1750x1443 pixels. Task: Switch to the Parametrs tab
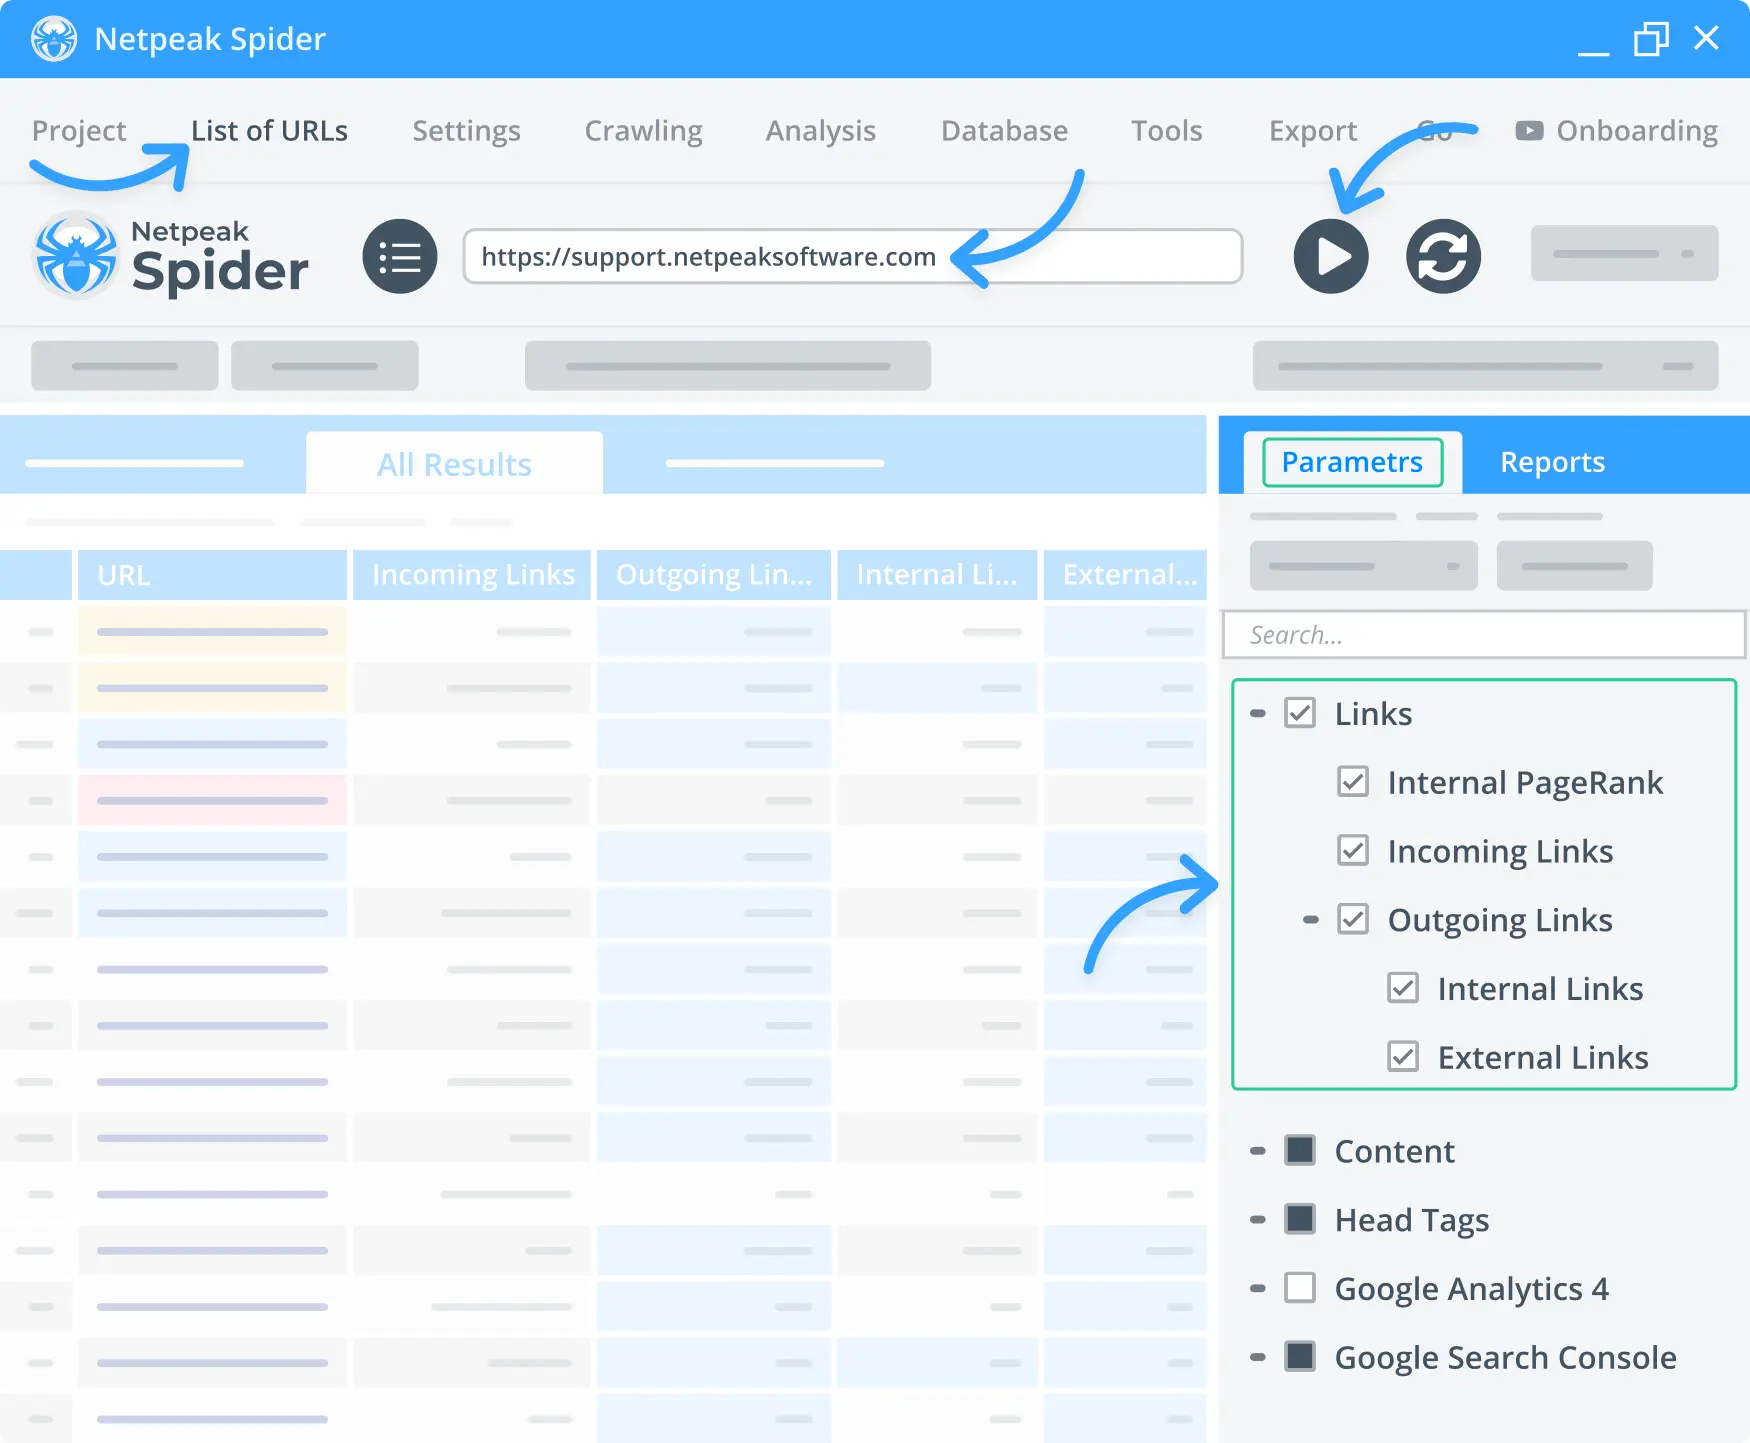(x=1352, y=462)
